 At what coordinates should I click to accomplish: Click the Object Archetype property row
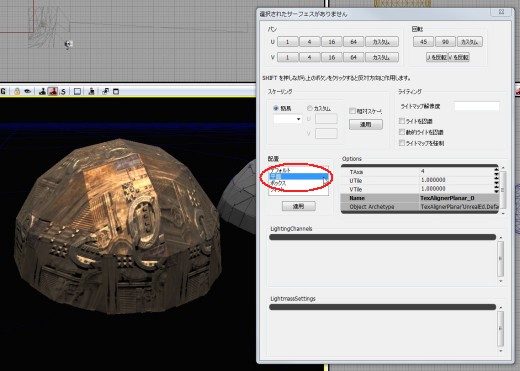pyautogui.click(x=420, y=207)
